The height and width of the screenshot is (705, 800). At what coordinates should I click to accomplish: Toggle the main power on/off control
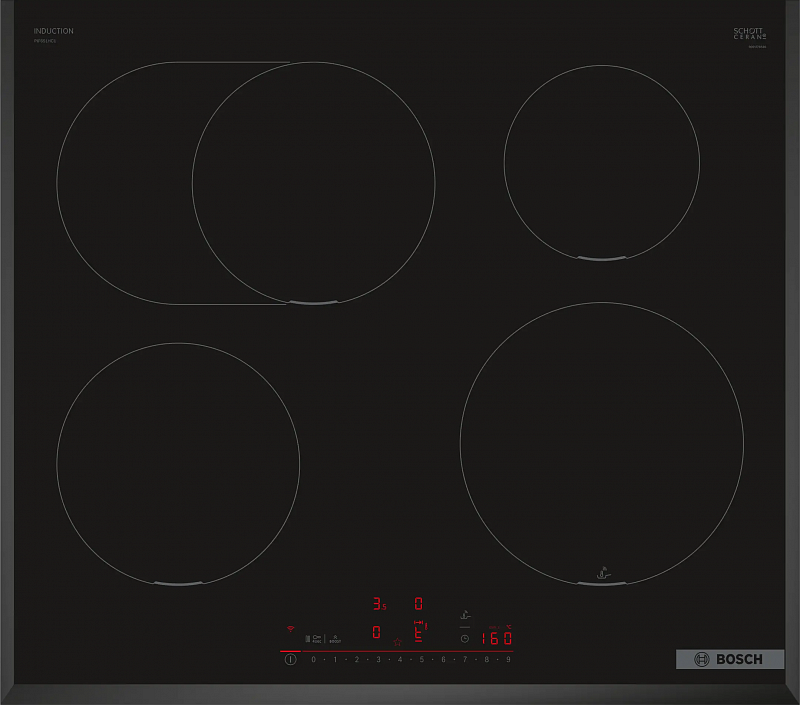[x=291, y=657]
